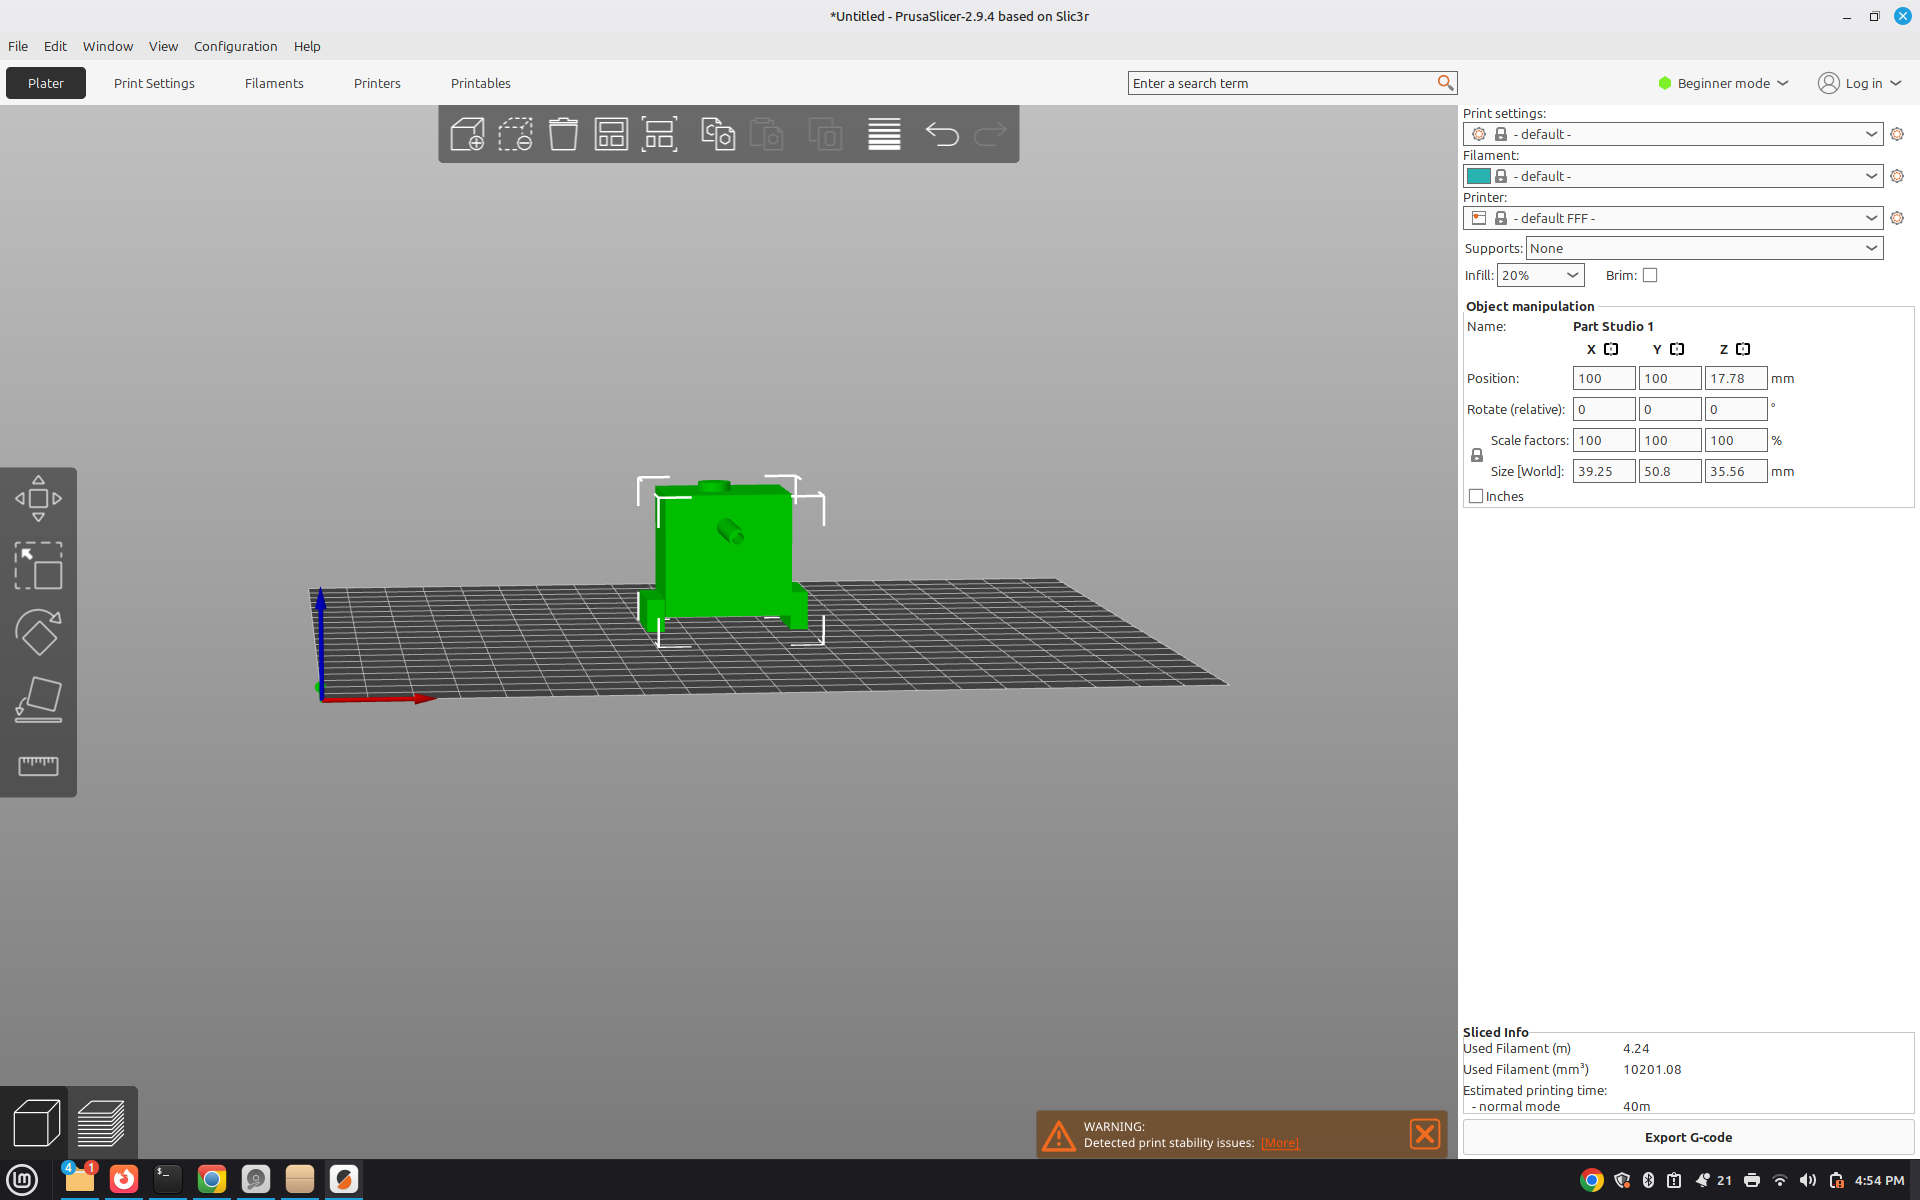This screenshot has height=1200, width=1920.
Task: Open variable layer height tool
Action: click(884, 134)
